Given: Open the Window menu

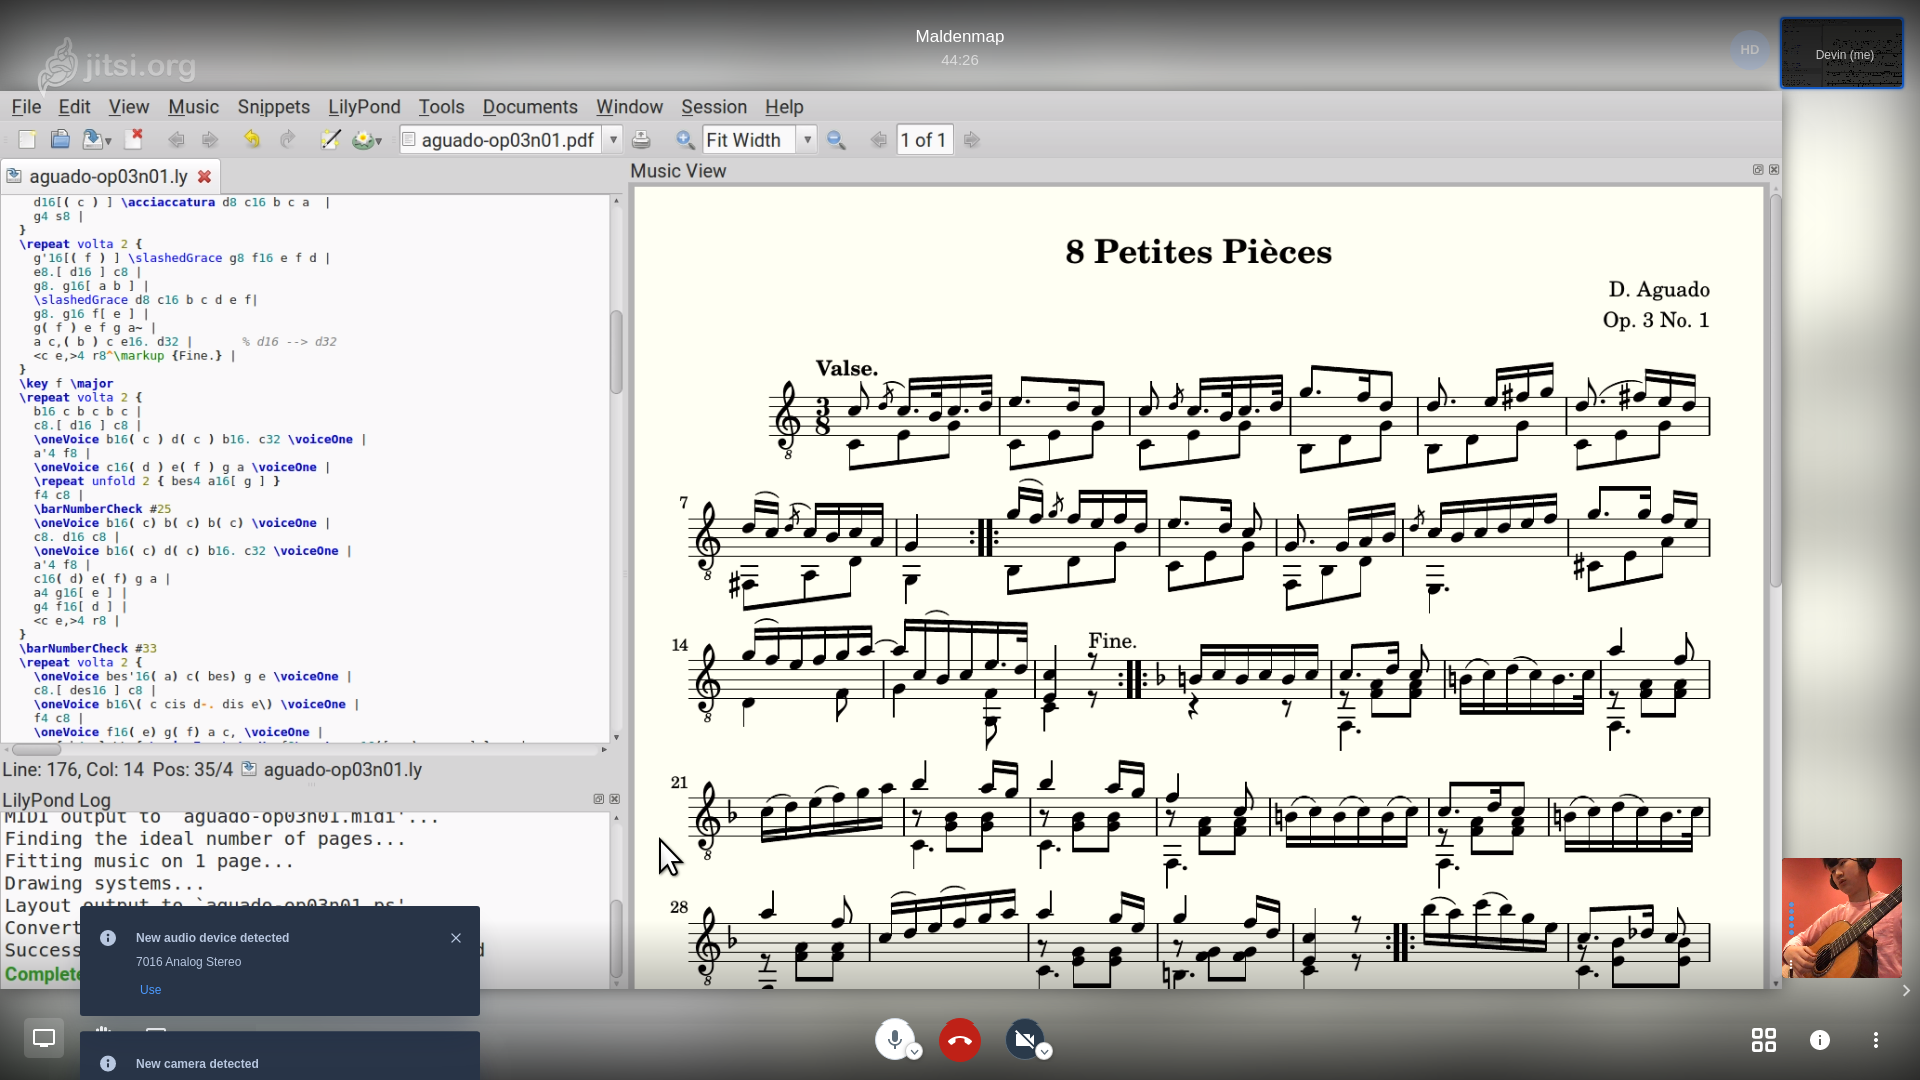Looking at the screenshot, I should coord(629,107).
